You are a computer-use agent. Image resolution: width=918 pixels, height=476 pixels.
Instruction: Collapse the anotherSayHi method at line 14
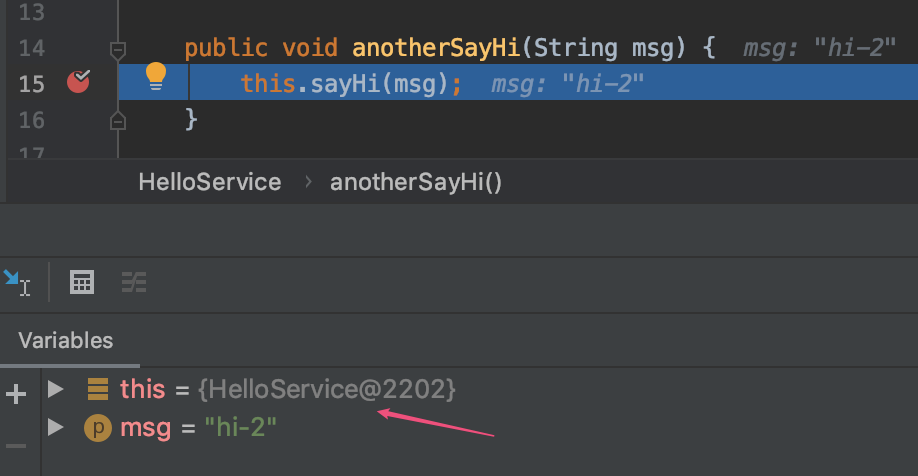(118, 48)
